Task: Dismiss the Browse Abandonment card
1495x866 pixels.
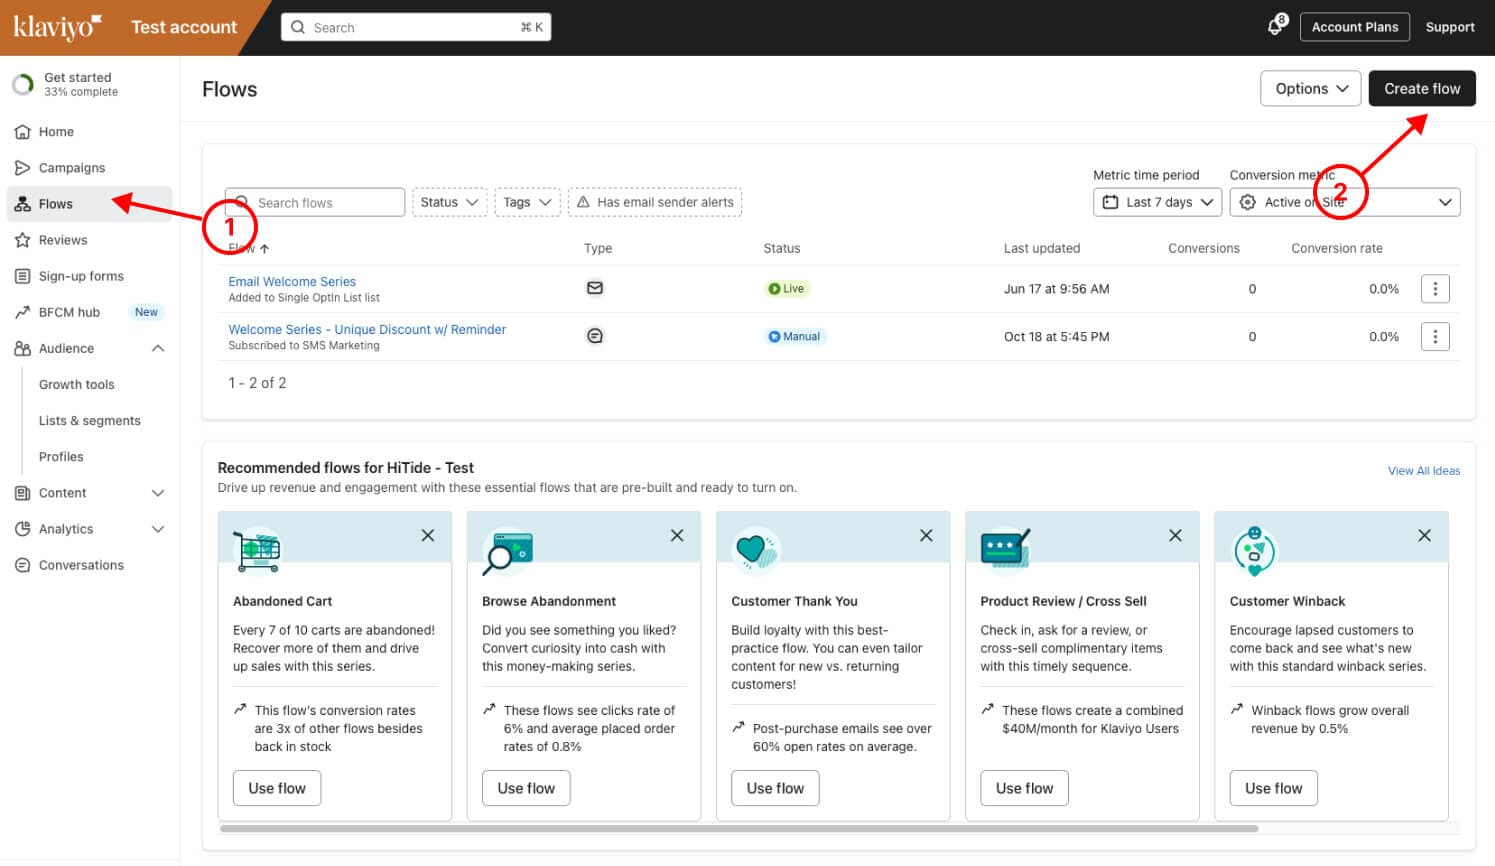Action: 677,536
